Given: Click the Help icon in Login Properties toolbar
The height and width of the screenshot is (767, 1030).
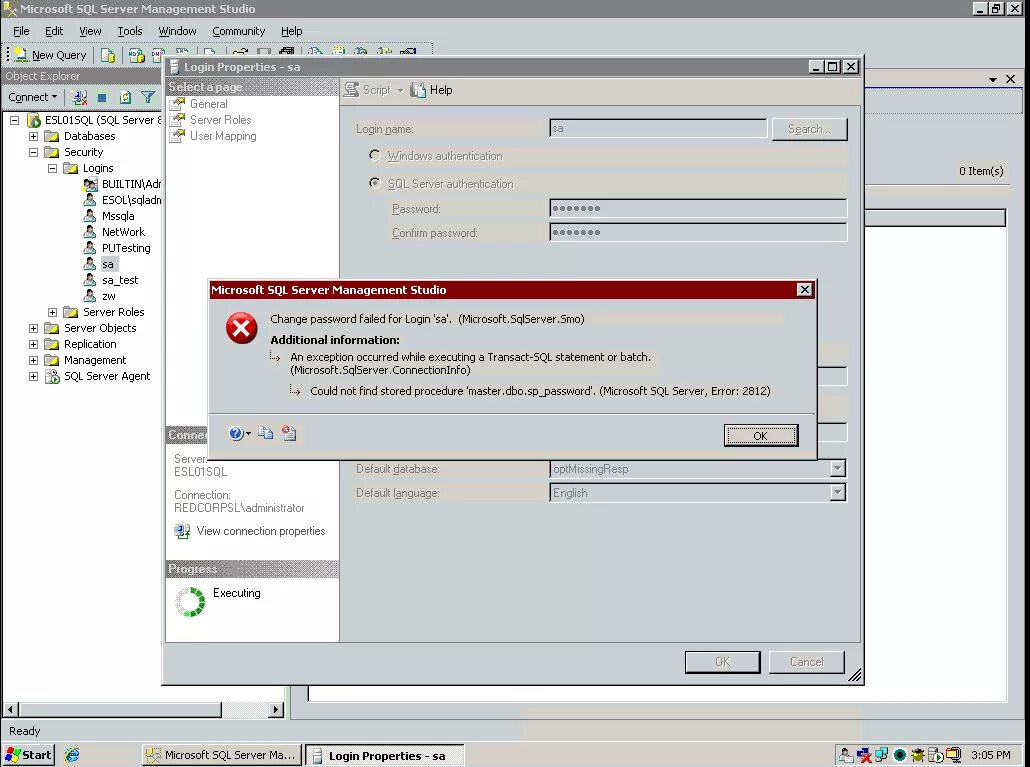Looking at the screenshot, I should point(418,90).
